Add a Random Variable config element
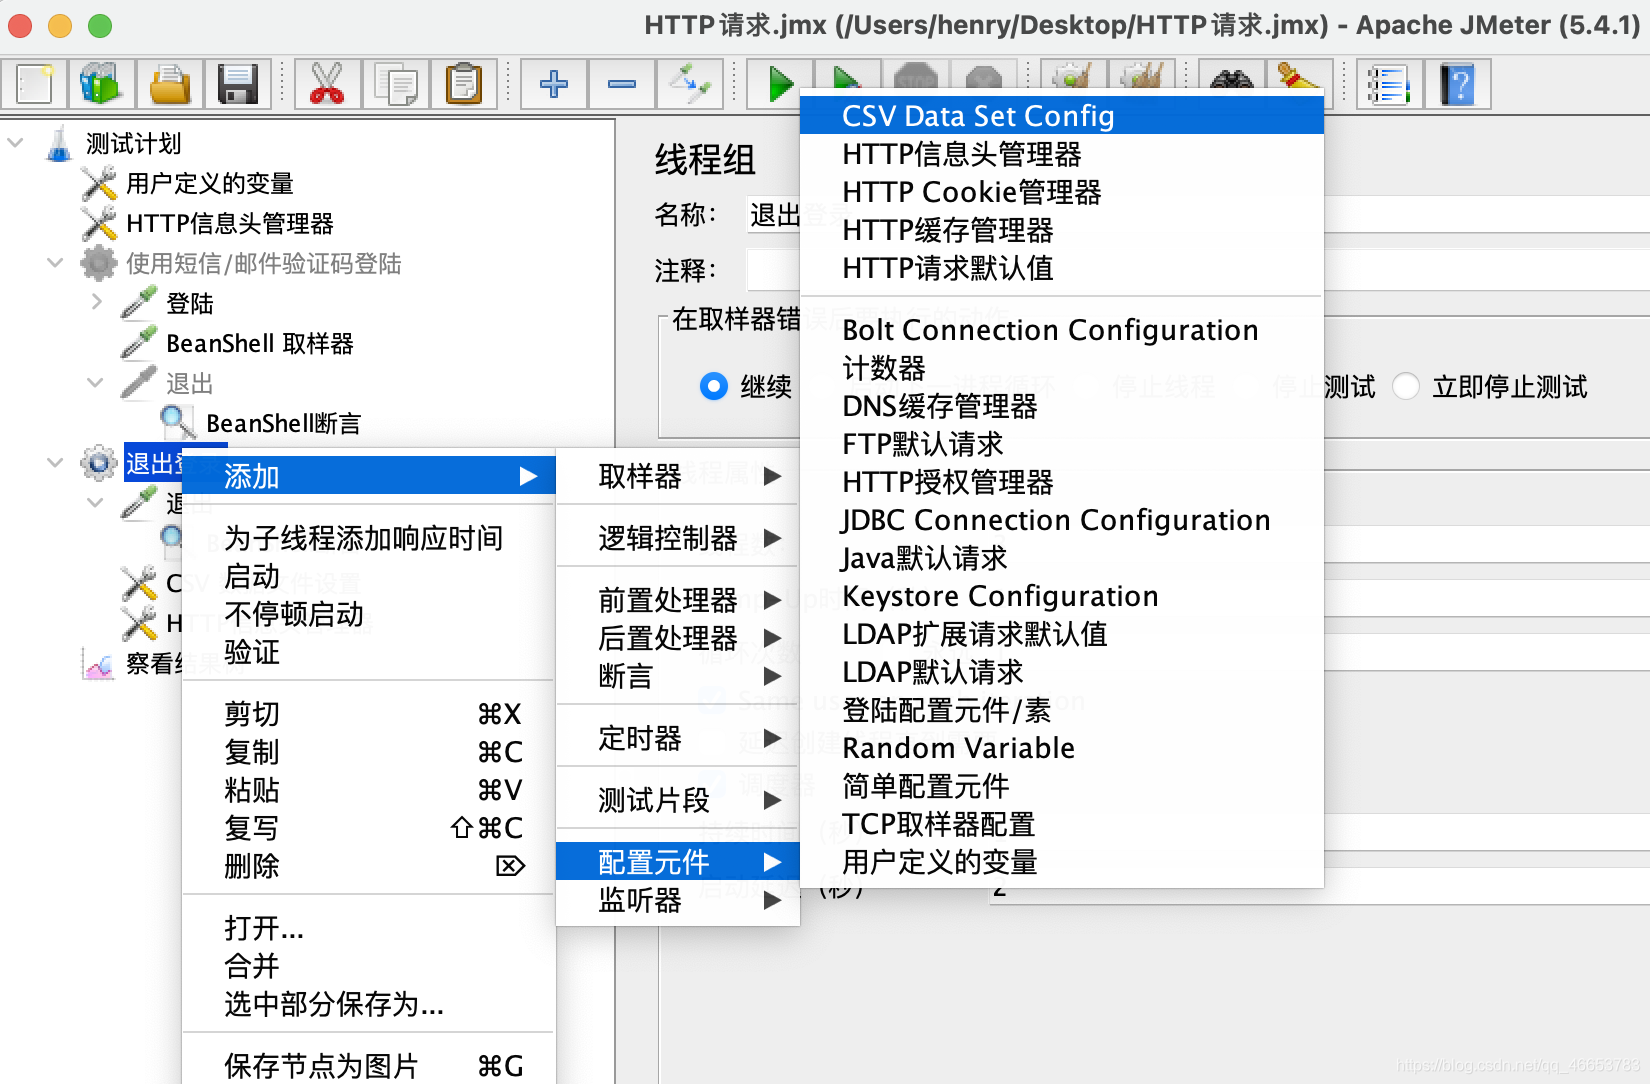The width and height of the screenshot is (1650, 1084). [x=1062, y=748]
